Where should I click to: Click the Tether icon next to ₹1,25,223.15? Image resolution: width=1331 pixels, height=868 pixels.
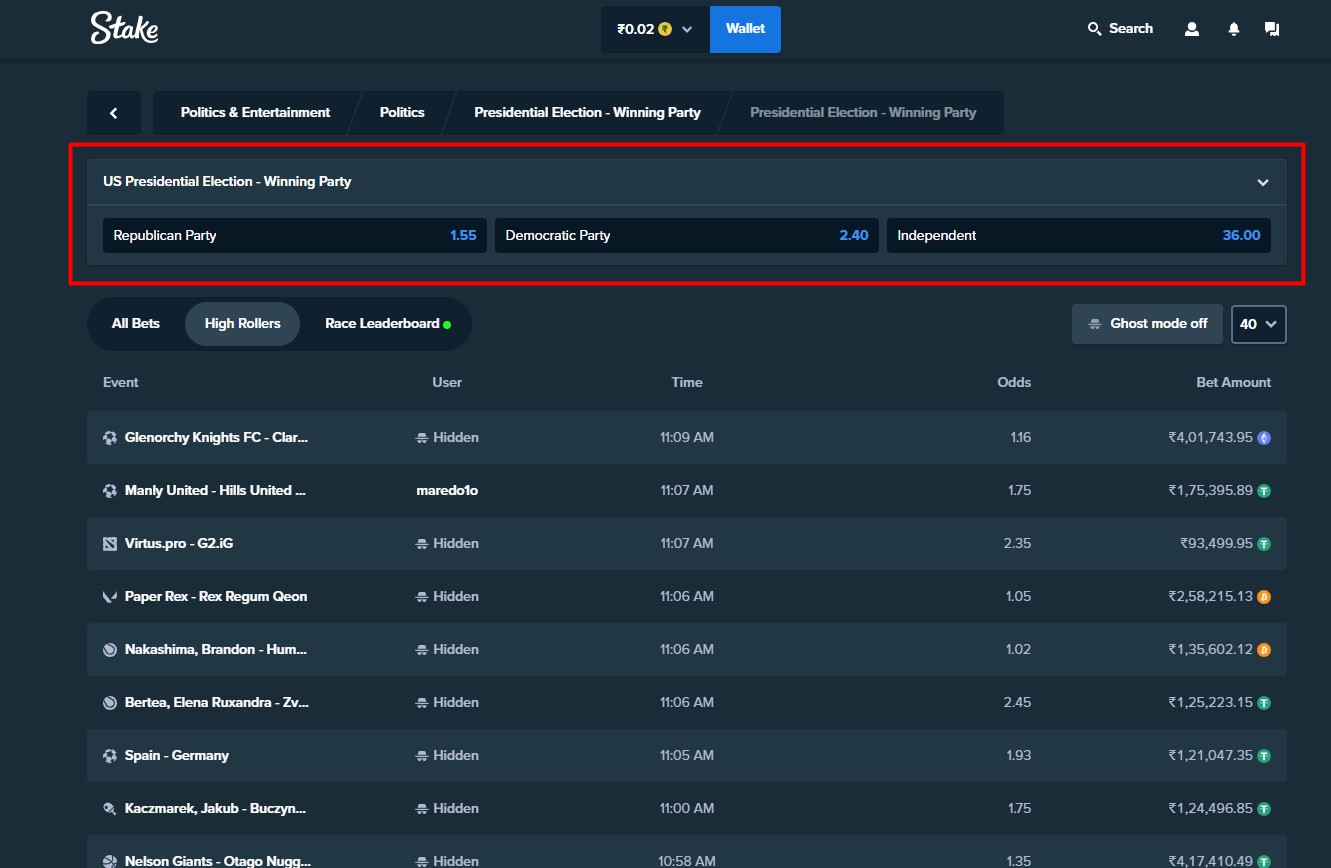pos(1264,702)
